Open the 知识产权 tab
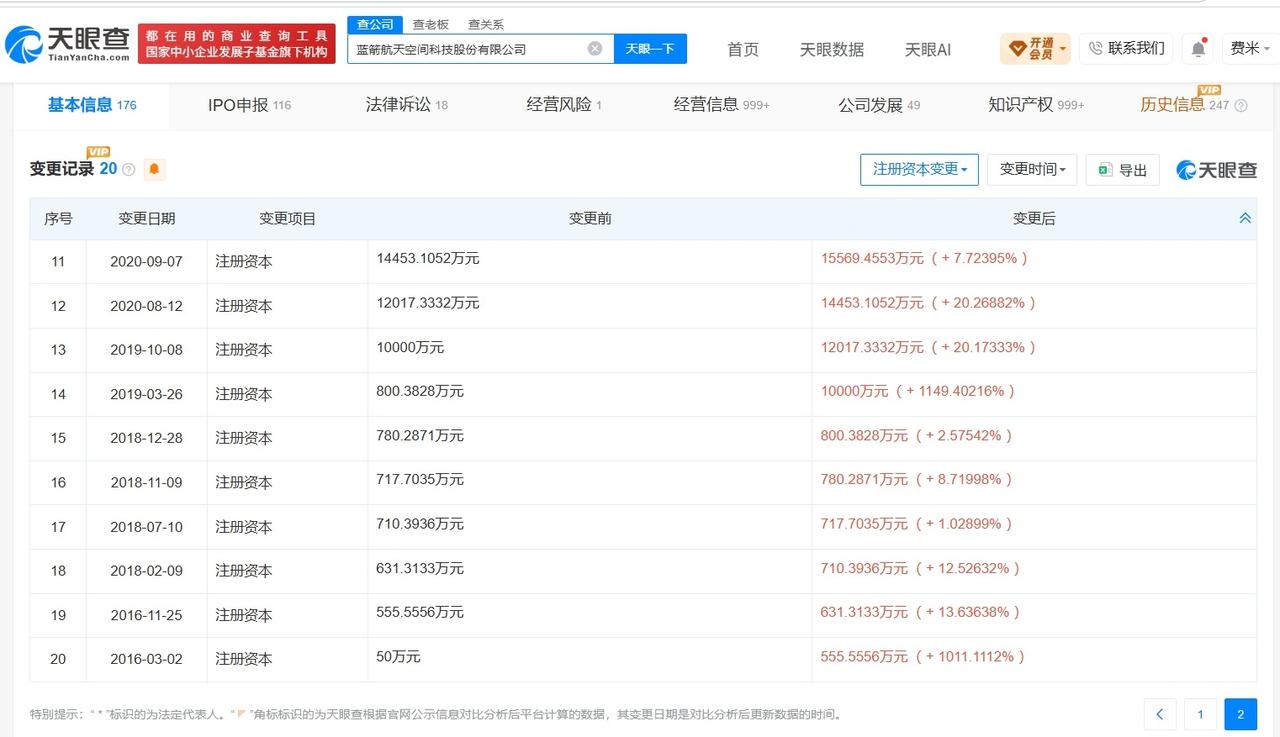 tap(1036, 105)
